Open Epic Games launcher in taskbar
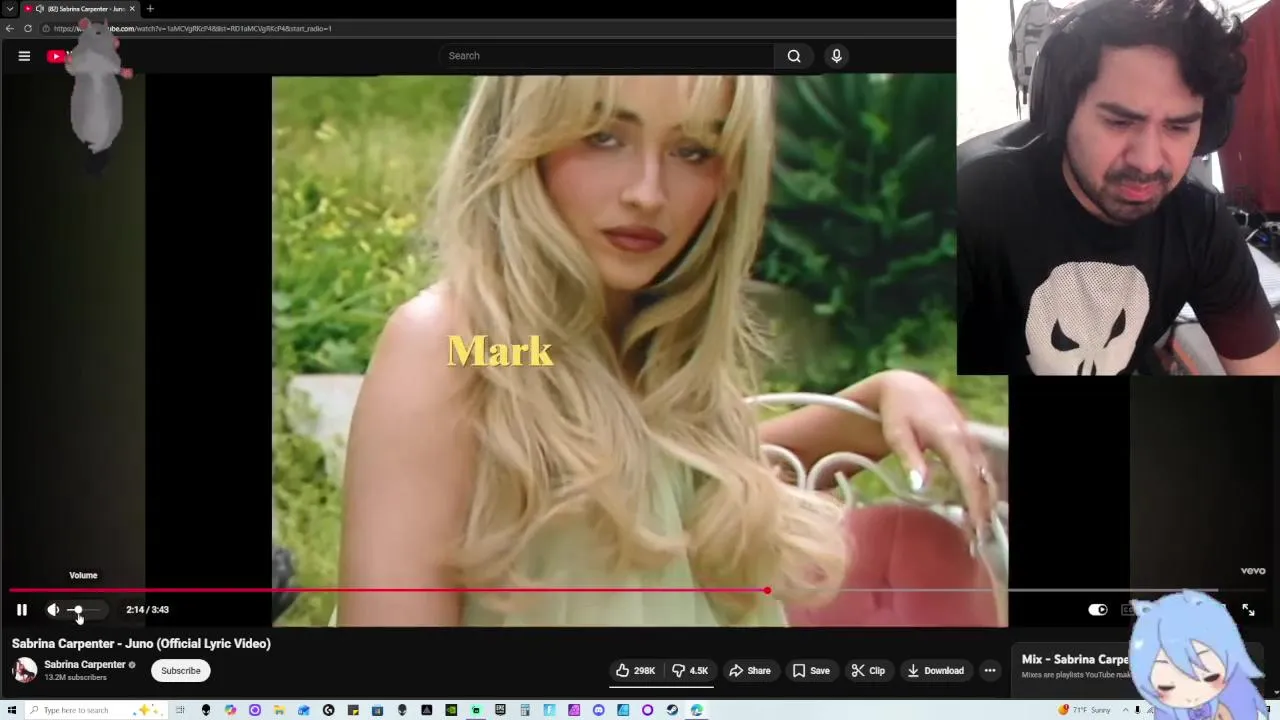Viewport: 1280px width, 720px height. 500,710
